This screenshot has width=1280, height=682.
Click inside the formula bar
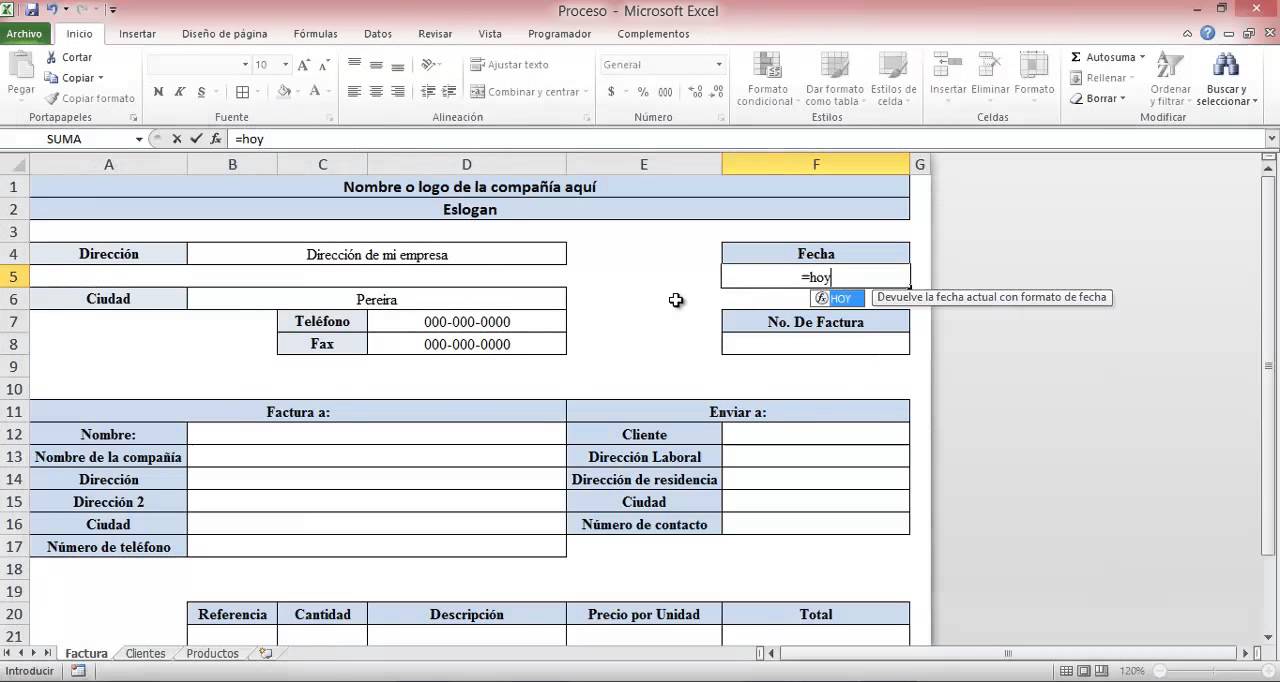coord(745,139)
